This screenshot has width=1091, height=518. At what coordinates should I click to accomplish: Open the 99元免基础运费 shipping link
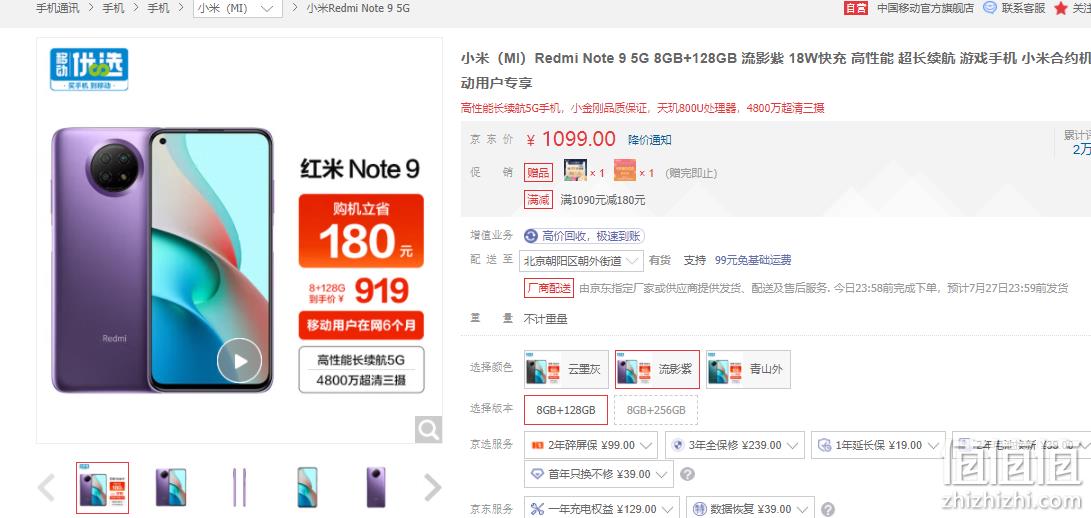[x=753, y=260]
